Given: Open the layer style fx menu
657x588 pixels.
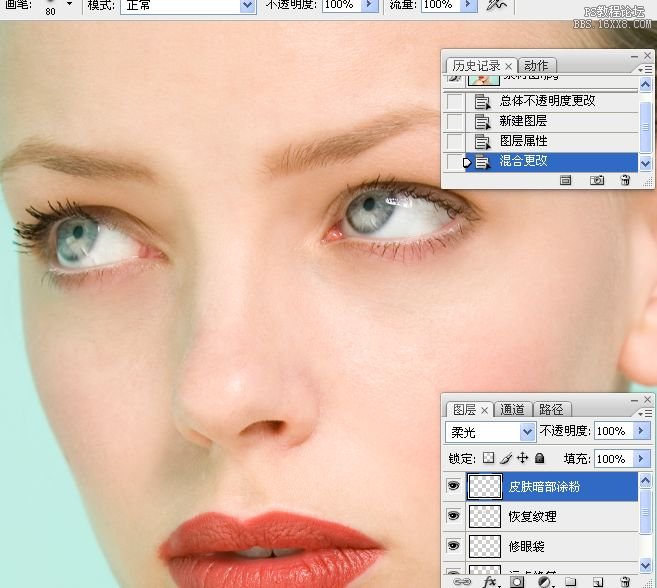Looking at the screenshot, I should (490, 582).
